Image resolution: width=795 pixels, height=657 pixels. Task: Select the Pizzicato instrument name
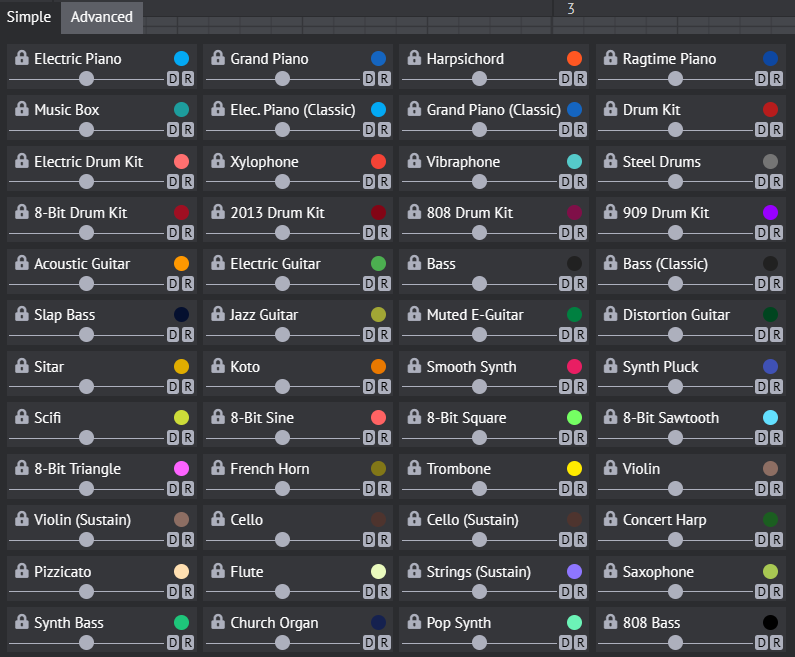pos(63,572)
